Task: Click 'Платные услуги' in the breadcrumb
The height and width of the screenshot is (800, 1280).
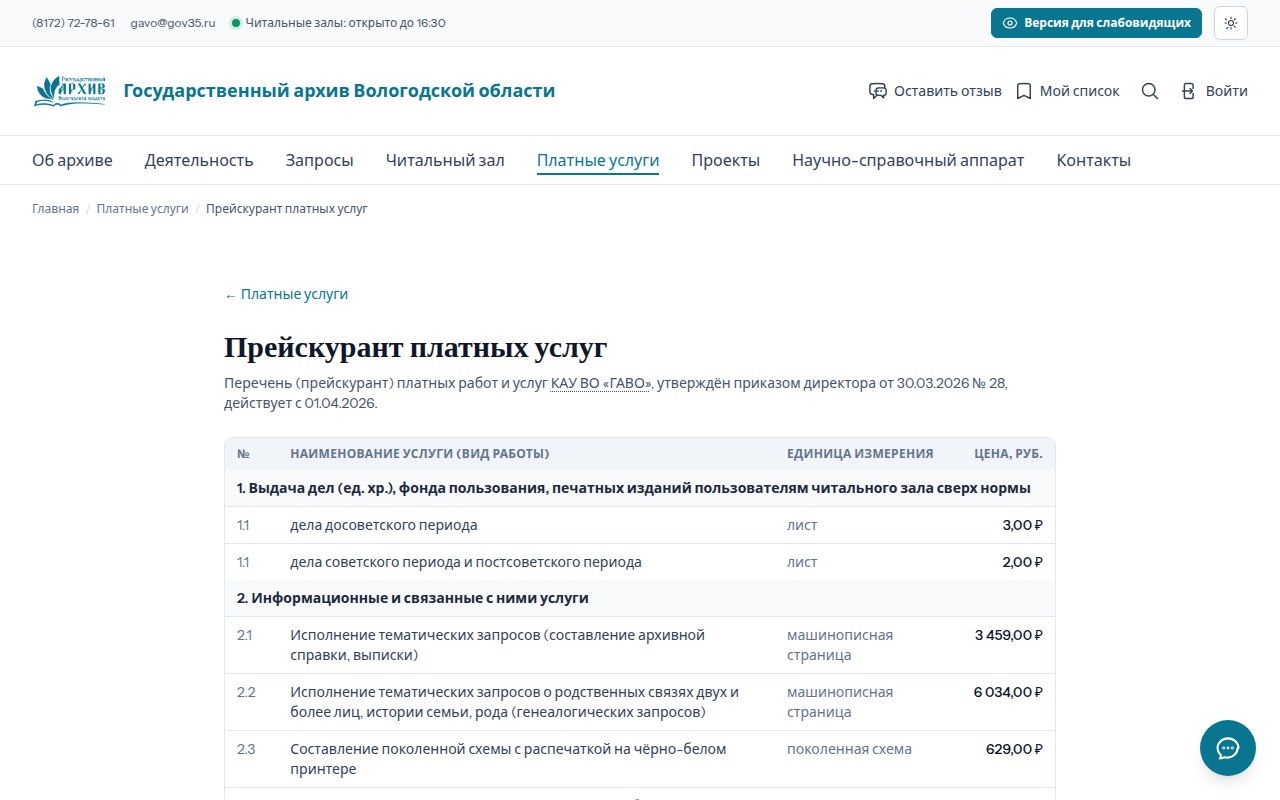Action: [x=143, y=209]
